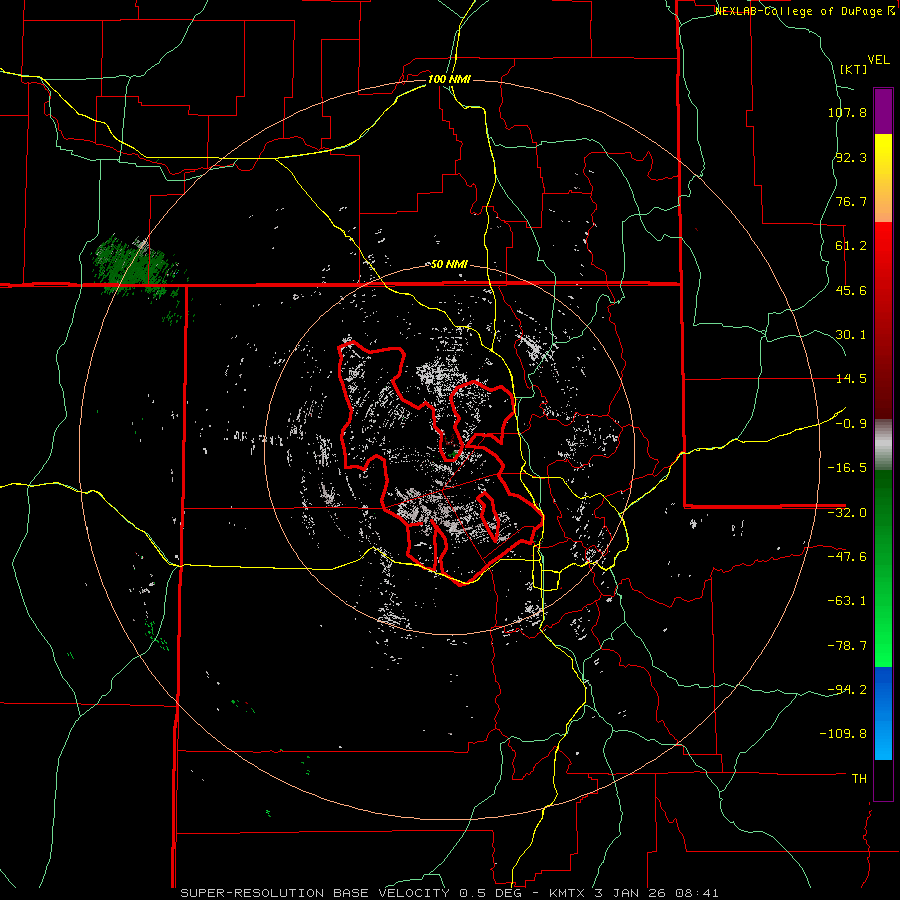900x900 pixels.
Task: Select the -16.5 knot scale value
Action: 847,468
